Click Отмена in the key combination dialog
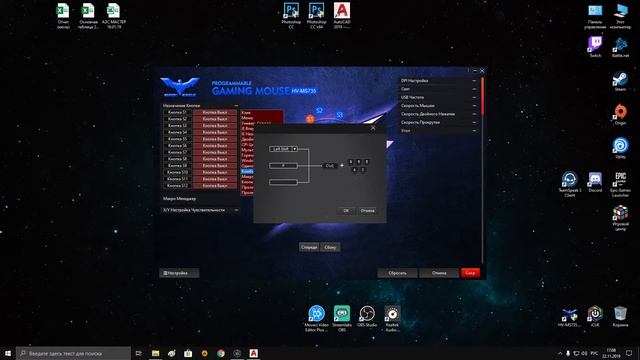The height and width of the screenshot is (360, 640). click(367, 211)
